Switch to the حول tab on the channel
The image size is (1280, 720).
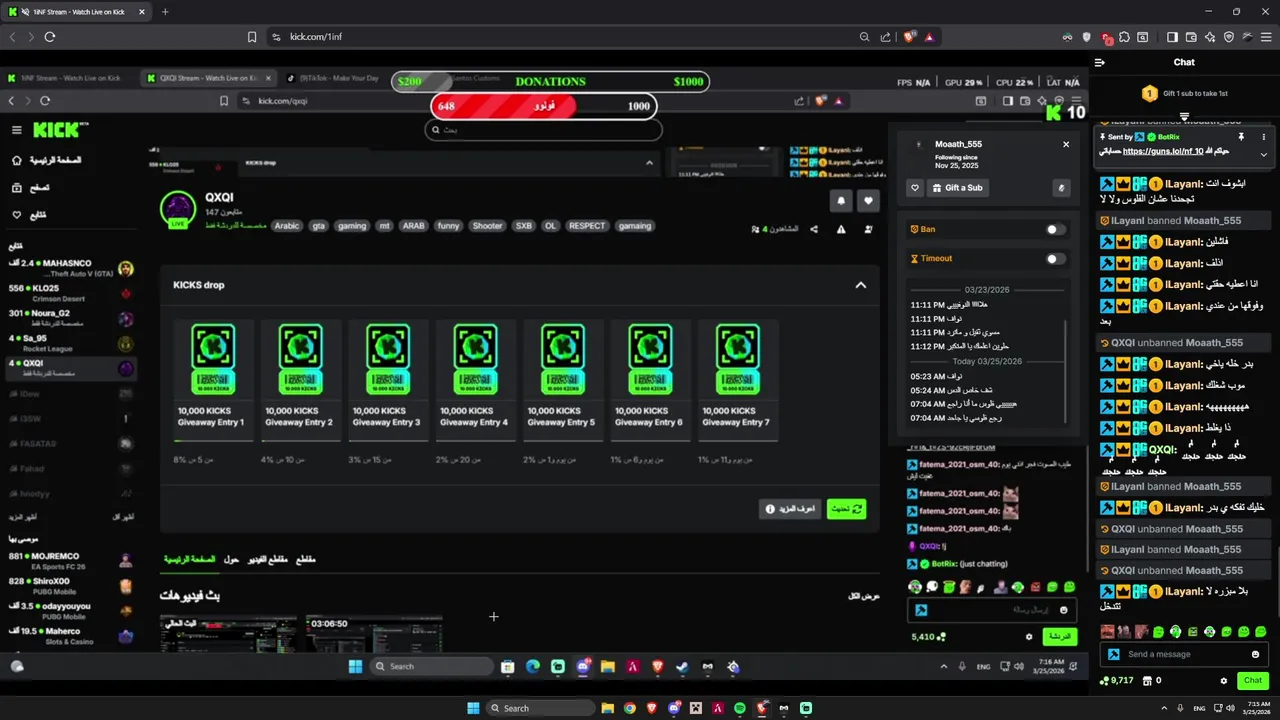231,559
